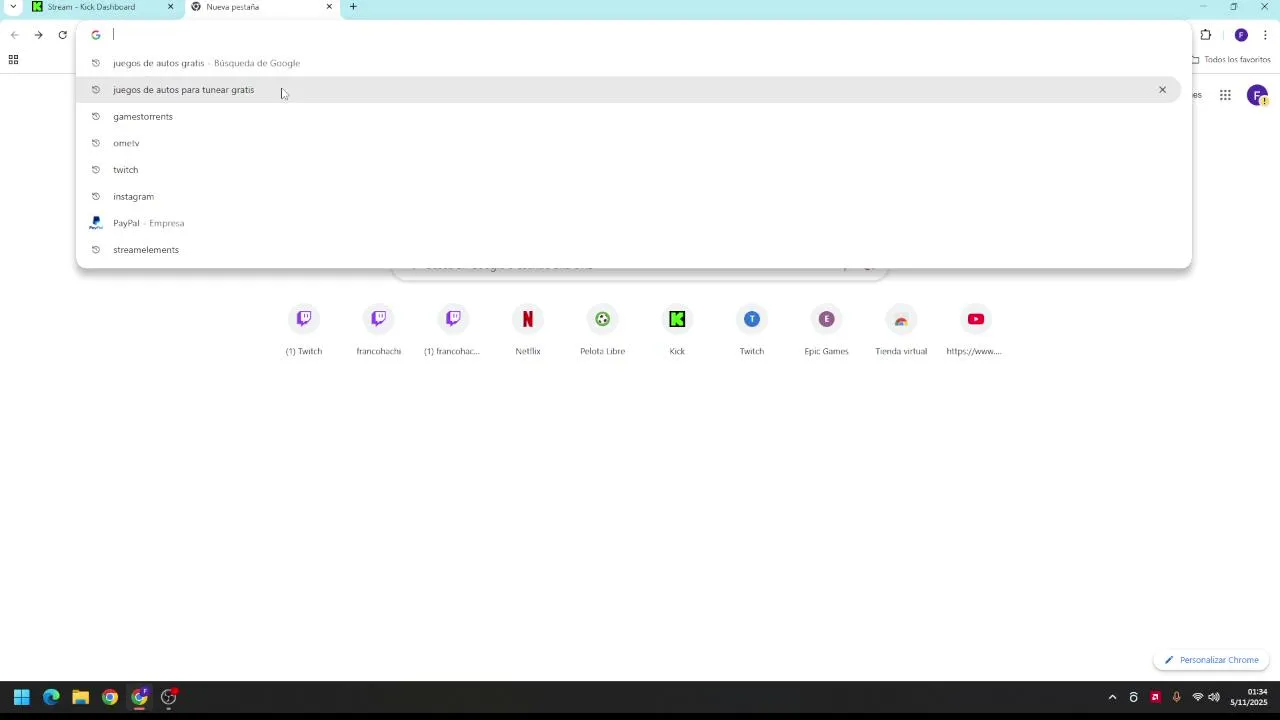Open clock showing 01:34
The height and width of the screenshot is (720, 1280).
[x=1249, y=697]
